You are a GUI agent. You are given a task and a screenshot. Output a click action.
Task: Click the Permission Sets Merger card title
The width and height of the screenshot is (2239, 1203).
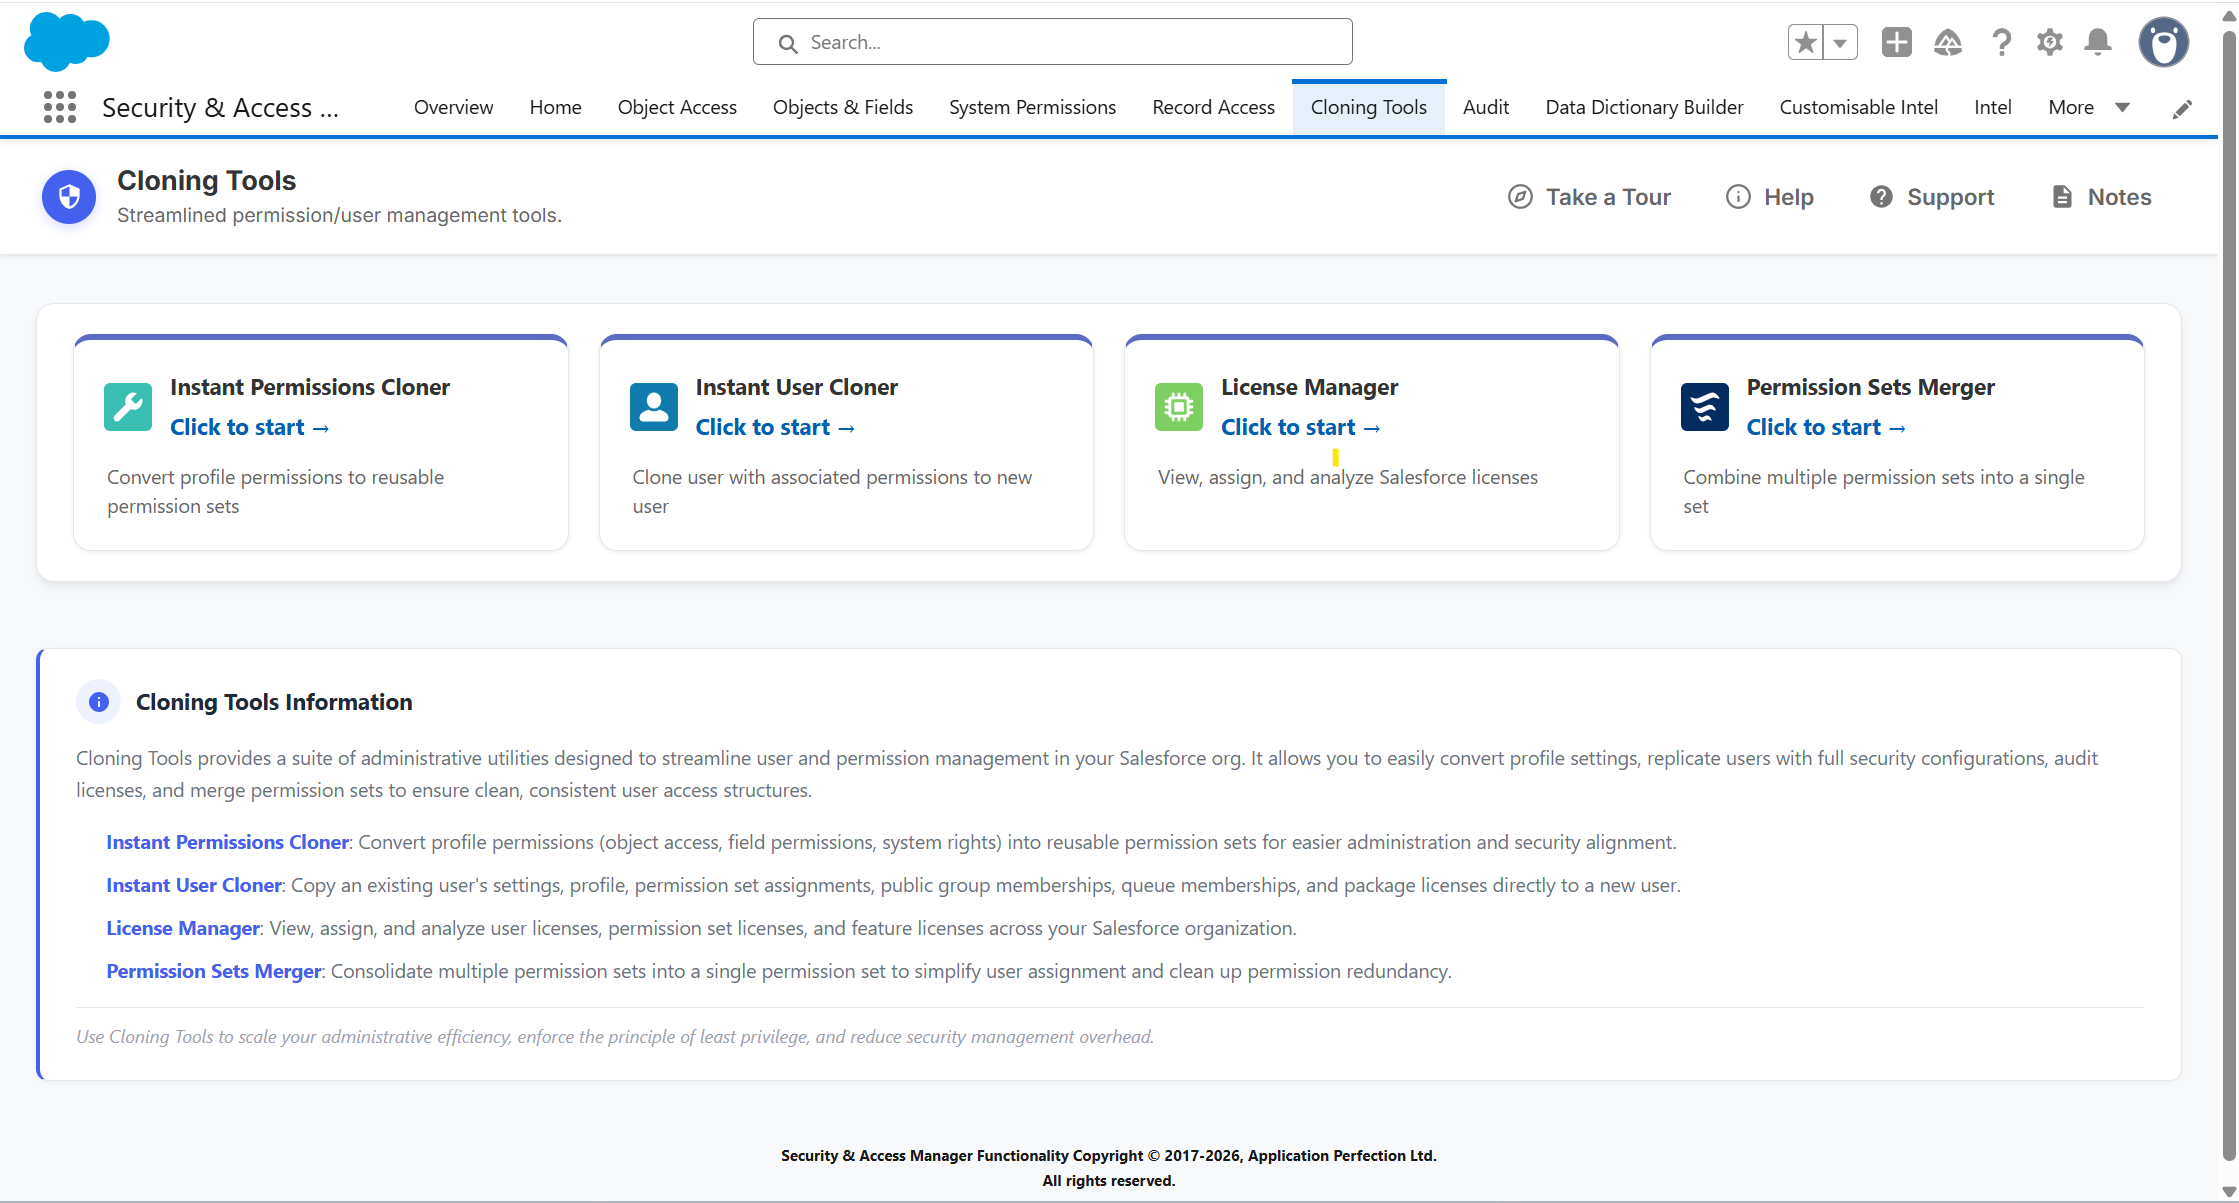click(1870, 387)
